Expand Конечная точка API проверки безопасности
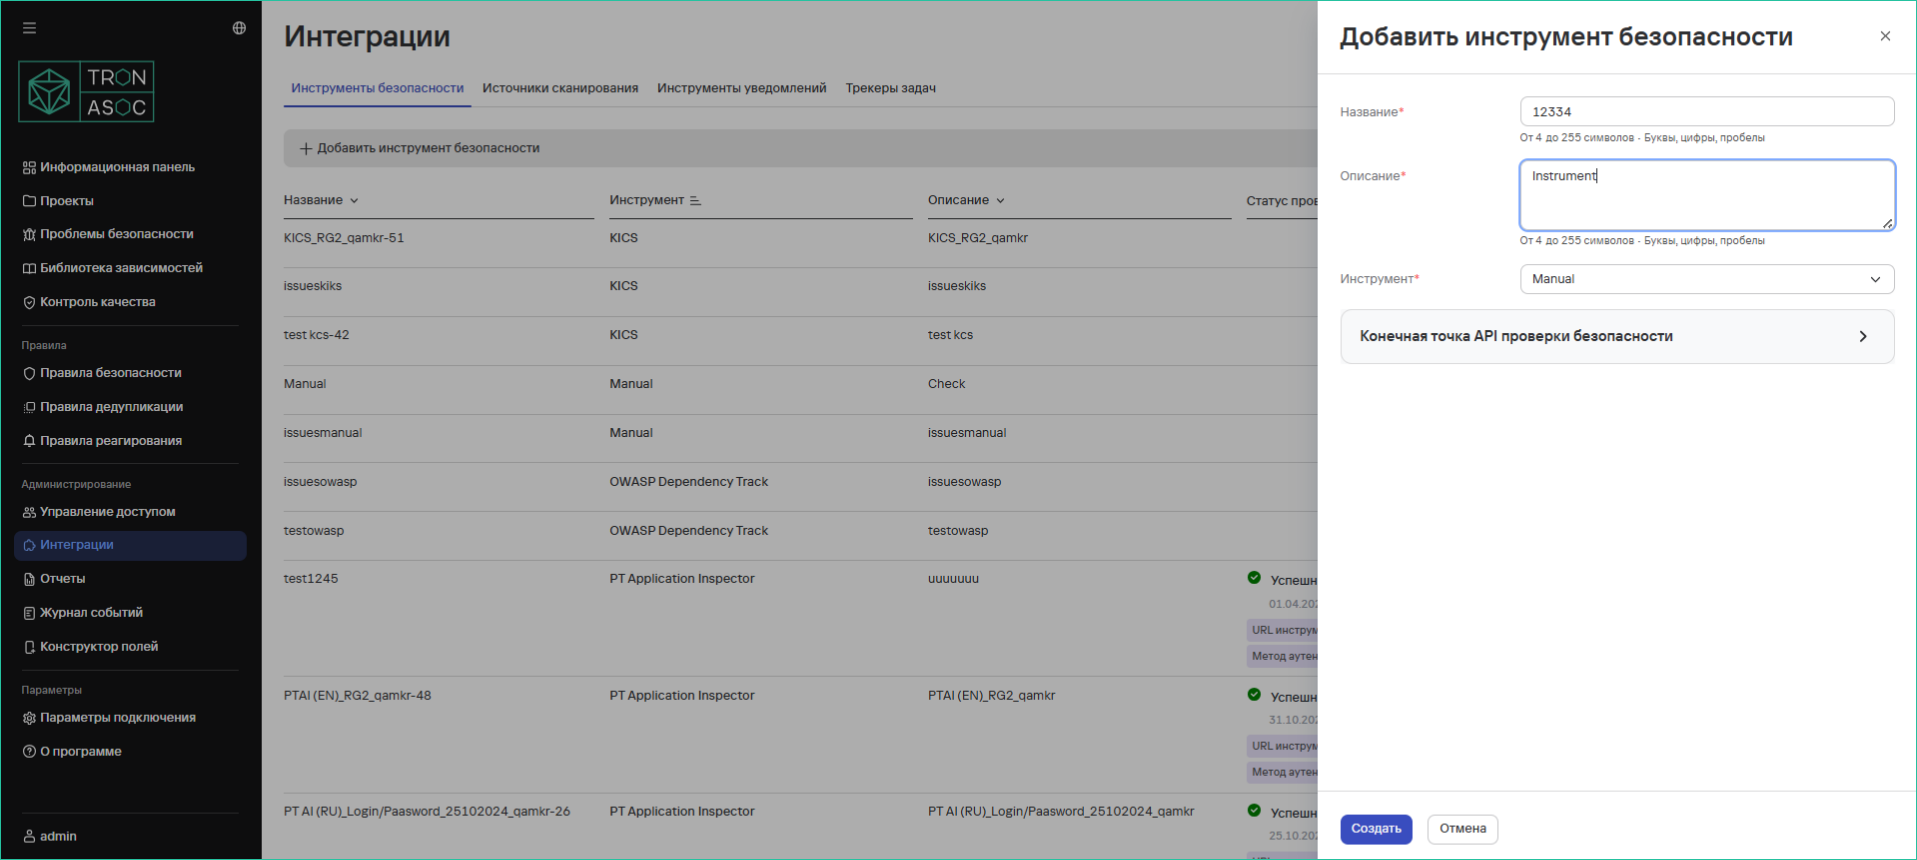 1616,337
